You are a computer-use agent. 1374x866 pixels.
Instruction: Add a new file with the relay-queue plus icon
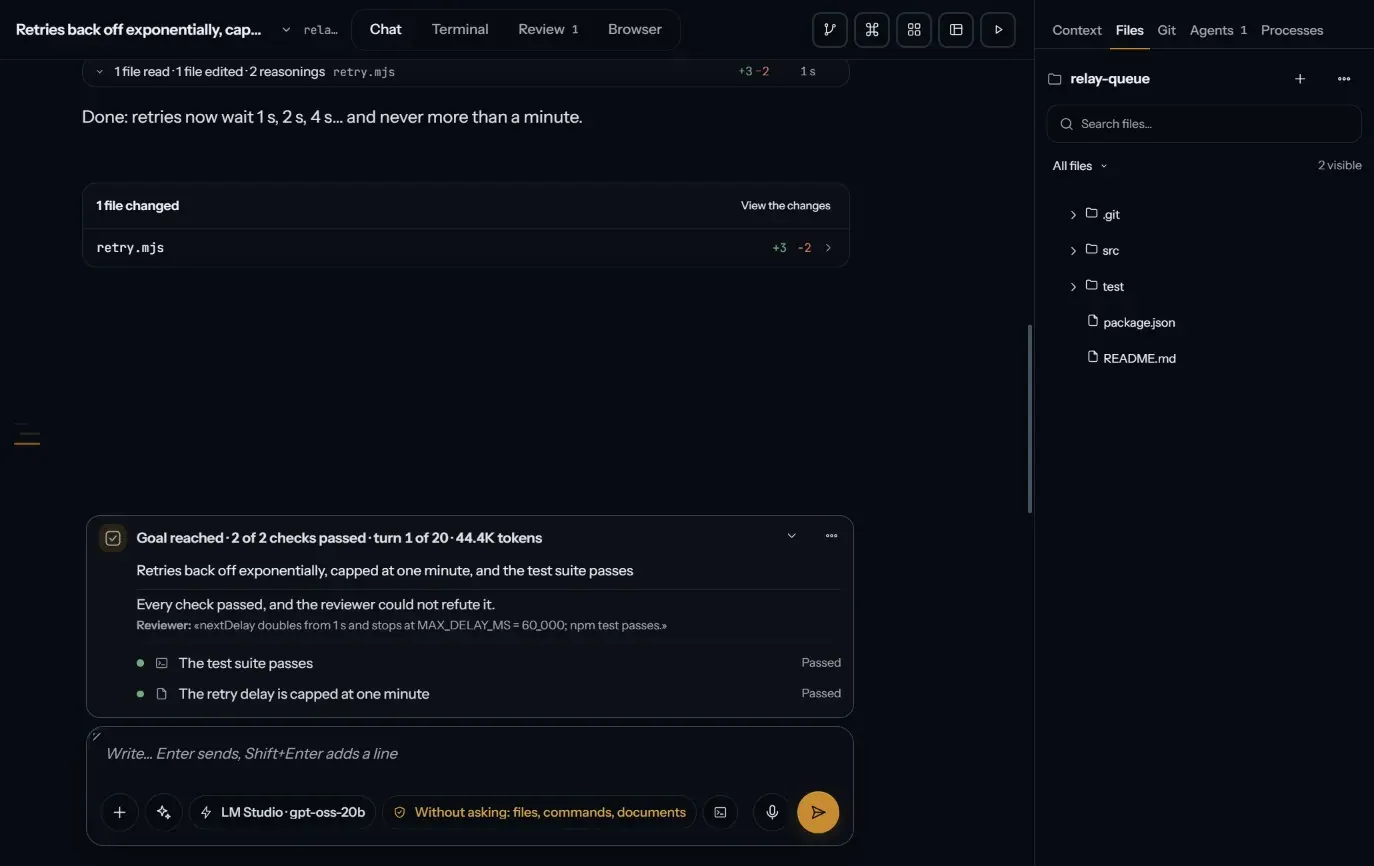pyautogui.click(x=1300, y=79)
